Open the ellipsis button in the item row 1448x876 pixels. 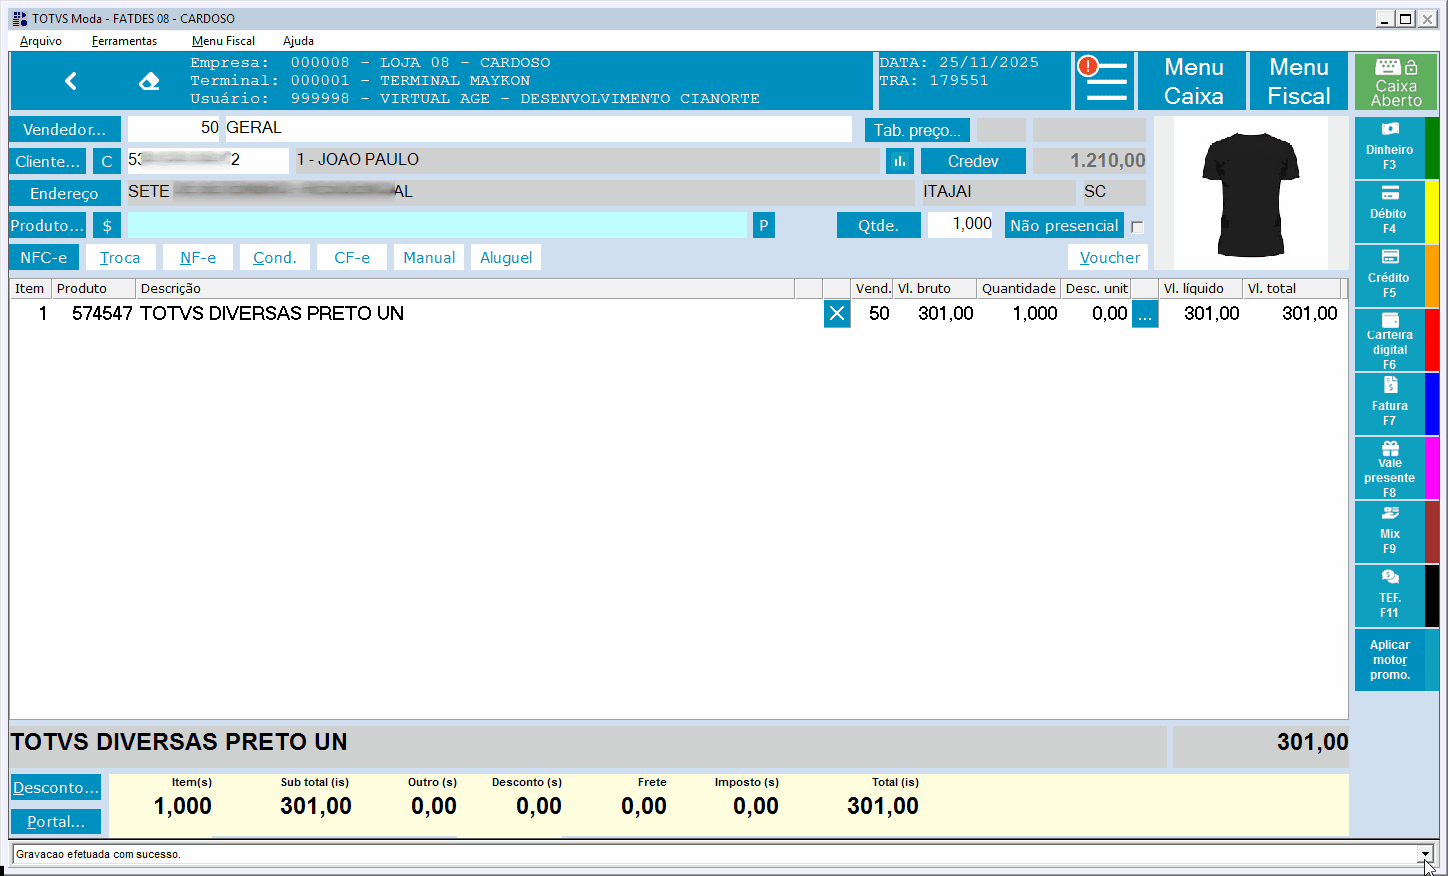pyautogui.click(x=1145, y=314)
